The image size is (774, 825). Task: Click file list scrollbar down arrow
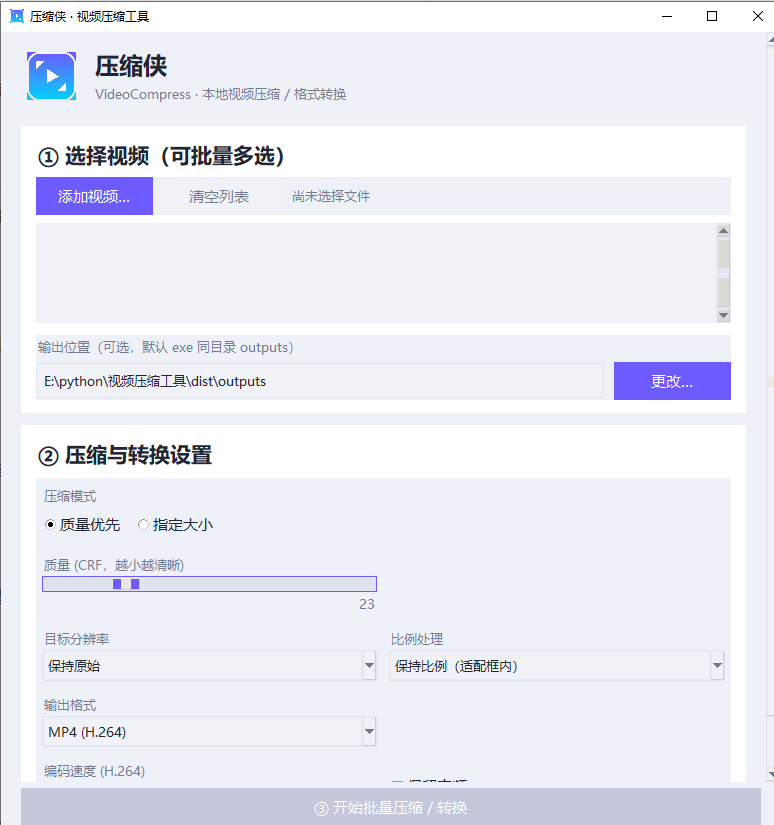[723, 315]
